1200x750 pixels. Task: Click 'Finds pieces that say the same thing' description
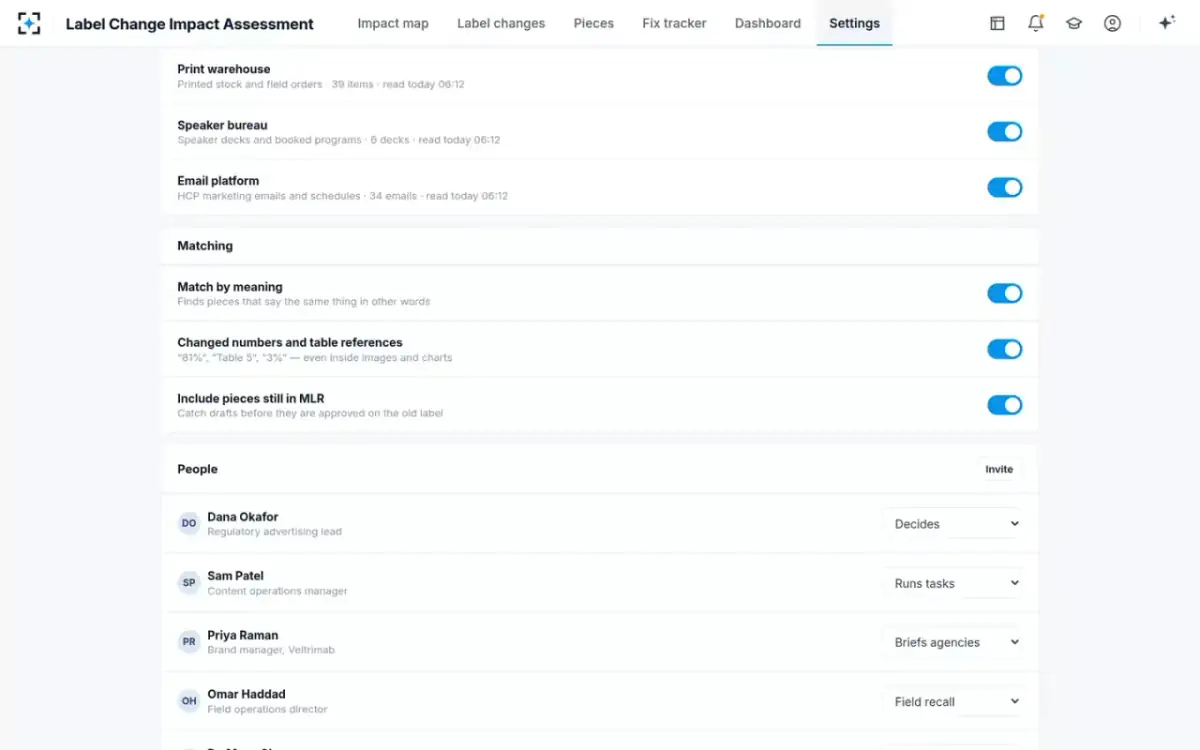point(304,301)
